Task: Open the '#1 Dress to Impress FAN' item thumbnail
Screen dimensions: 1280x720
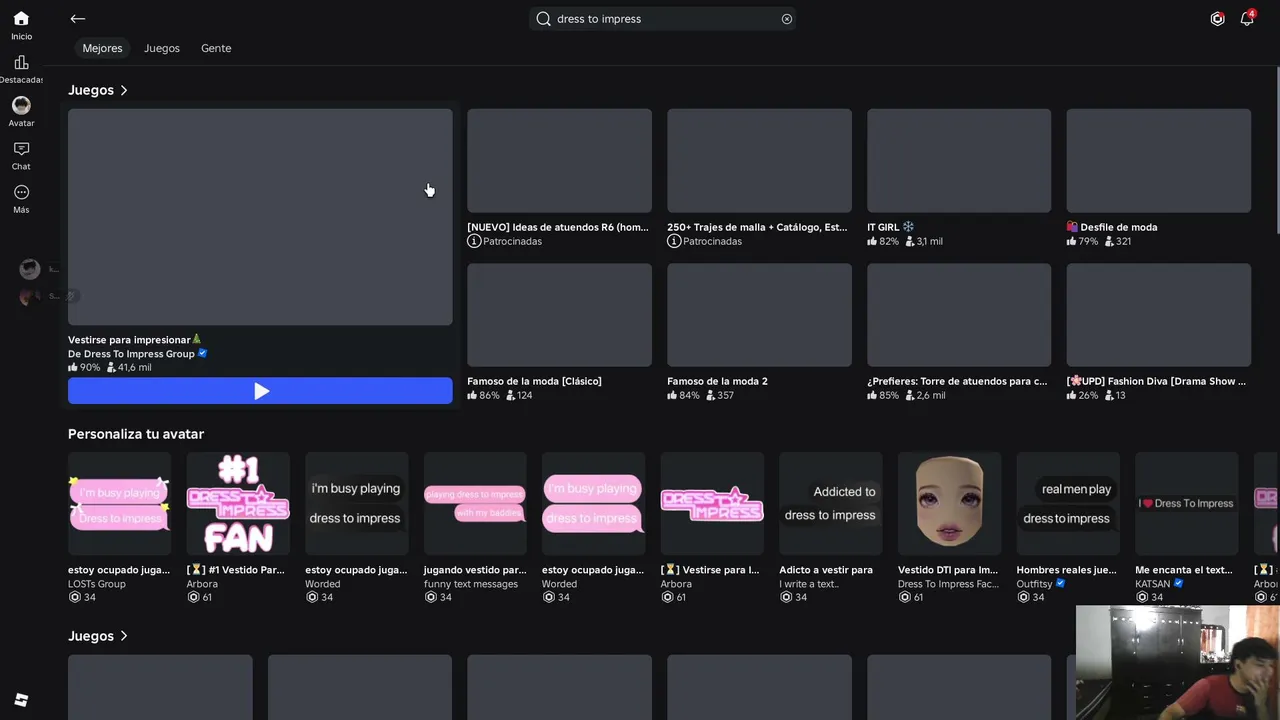Action: tap(238, 503)
